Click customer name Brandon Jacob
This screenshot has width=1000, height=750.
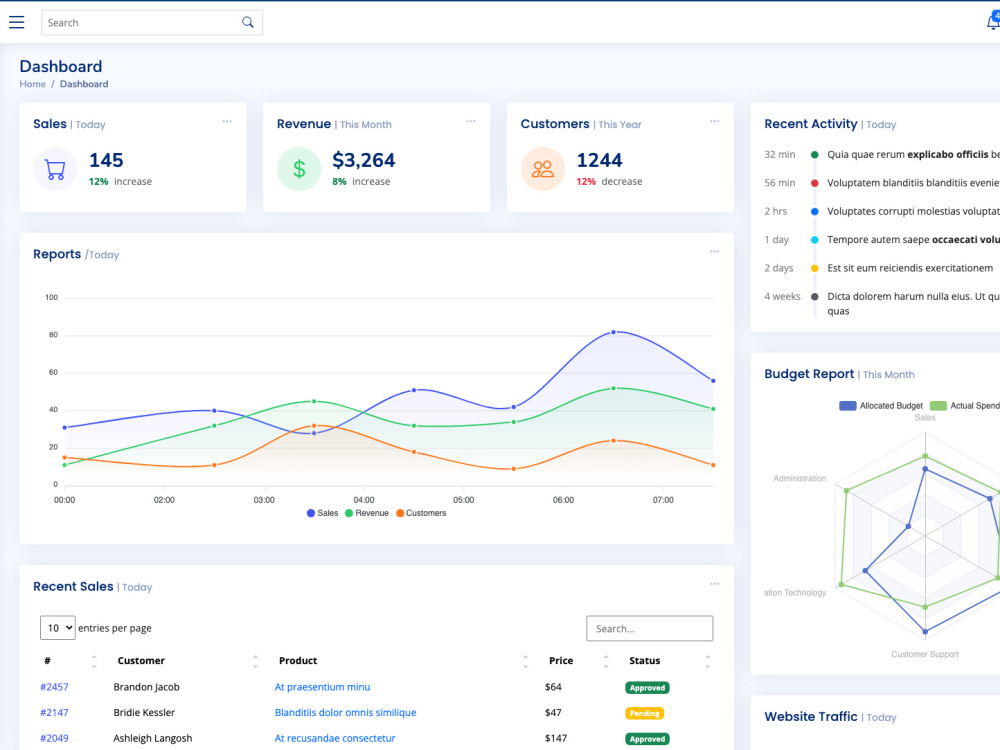[147, 687]
